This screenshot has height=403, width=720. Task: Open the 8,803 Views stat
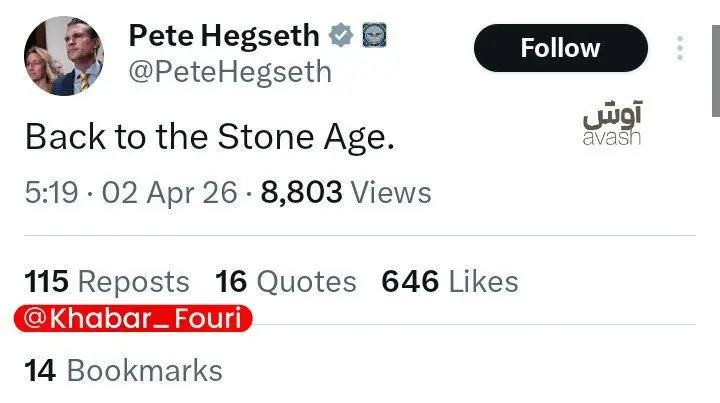[346, 191]
